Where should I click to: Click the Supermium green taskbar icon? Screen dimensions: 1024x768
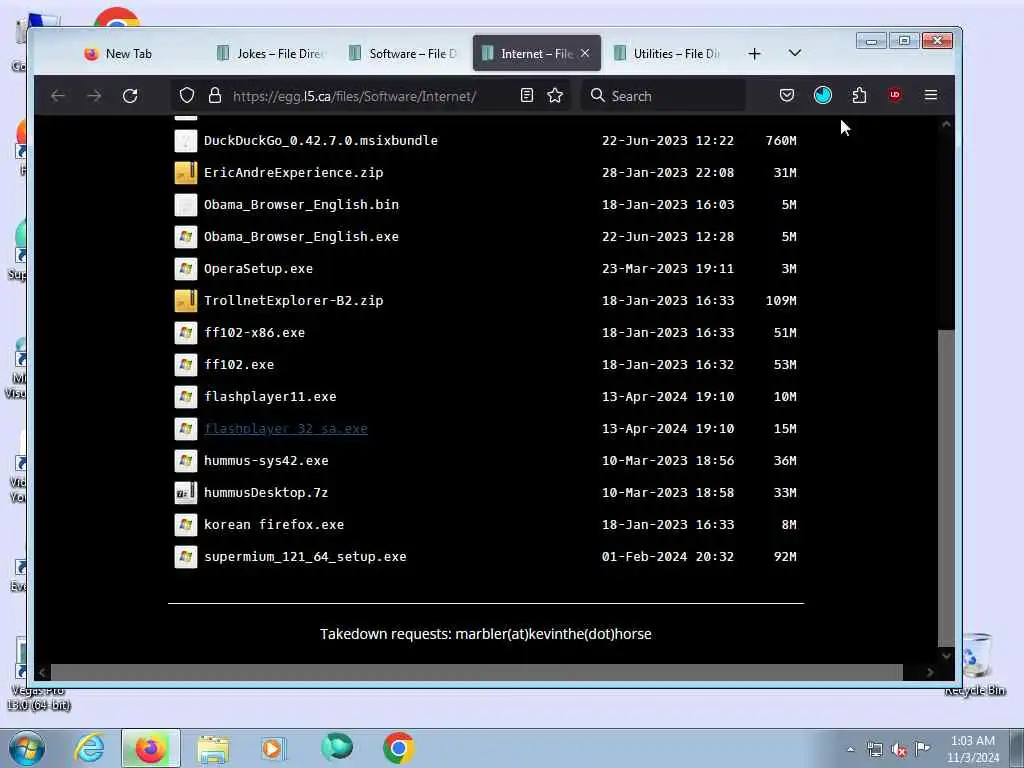point(337,748)
